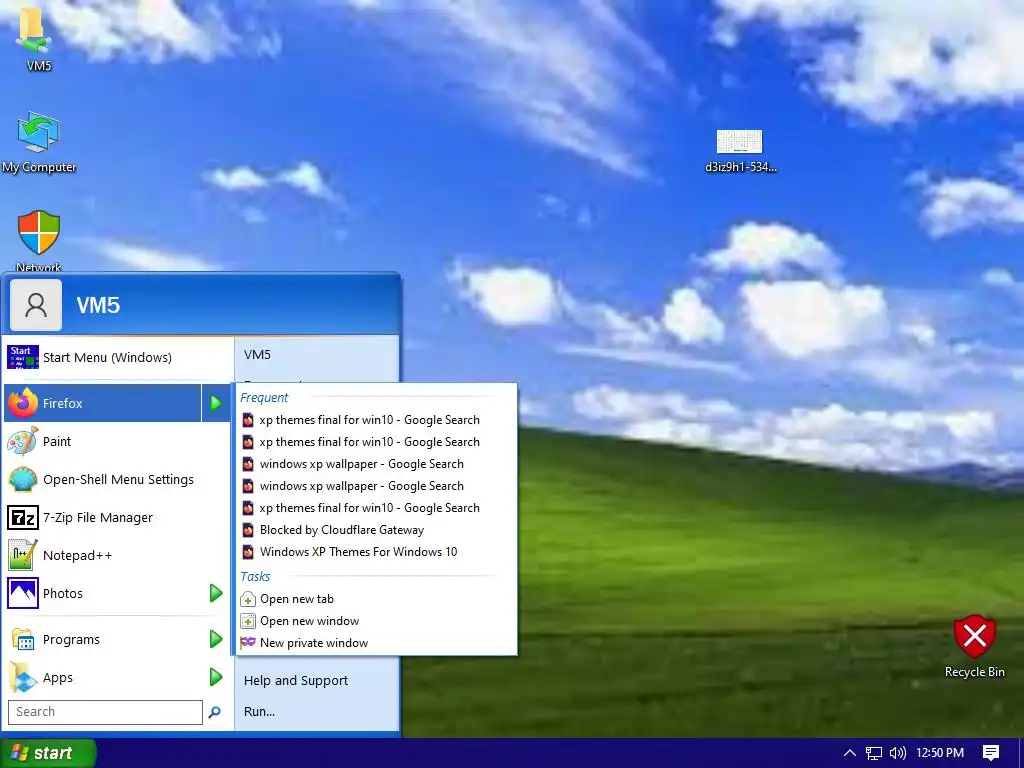Launch Start Menu (Windows) entry
Screen dimensions: 1024x768
pos(118,357)
